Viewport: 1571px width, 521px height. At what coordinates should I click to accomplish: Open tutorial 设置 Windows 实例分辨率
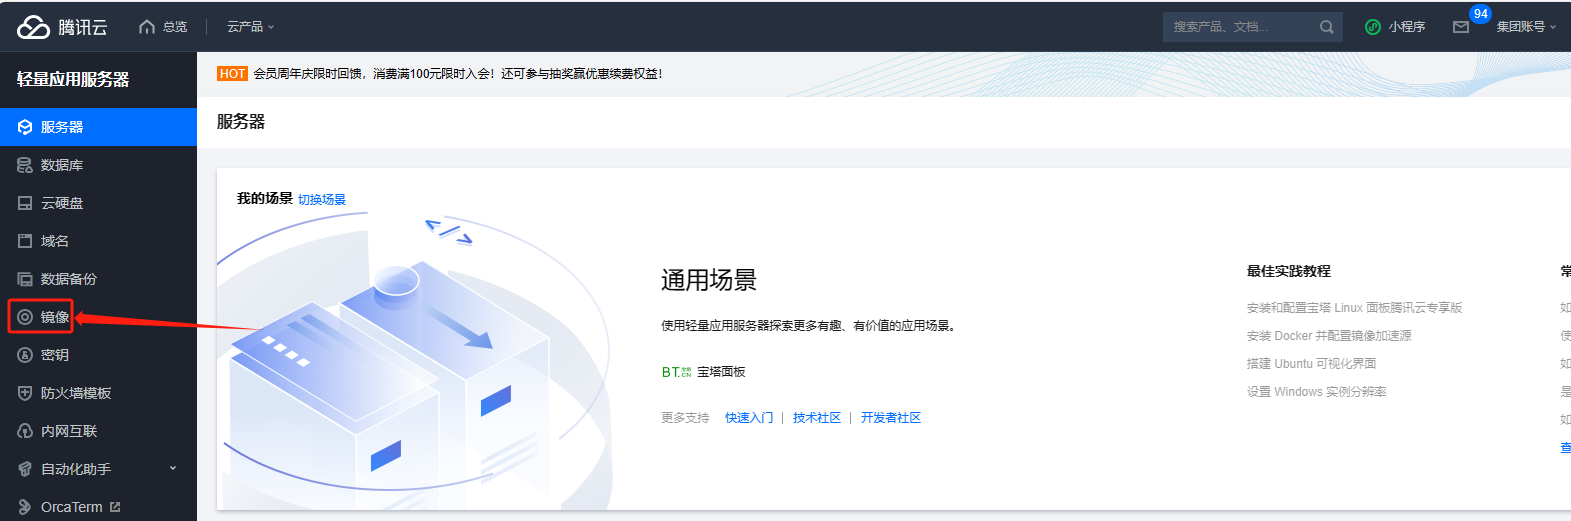click(1316, 392)
